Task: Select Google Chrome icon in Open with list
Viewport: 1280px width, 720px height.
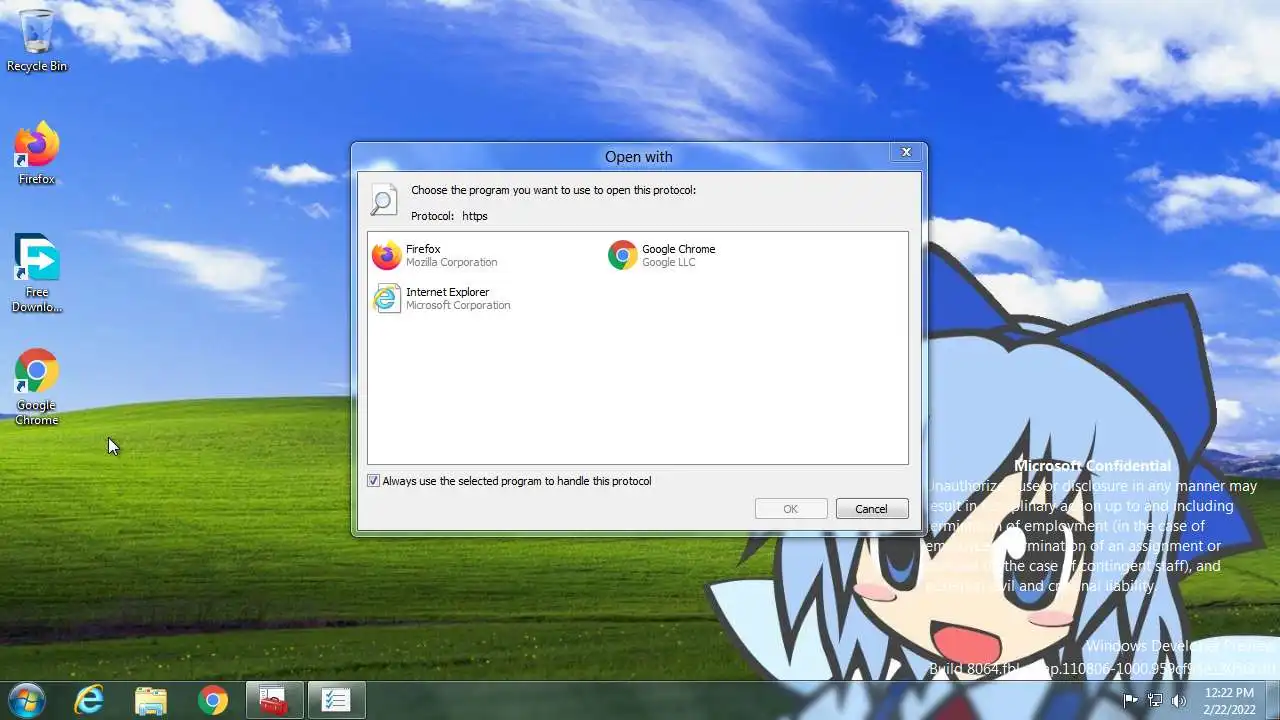Action: pyautogui.click(x=623, y=256)
